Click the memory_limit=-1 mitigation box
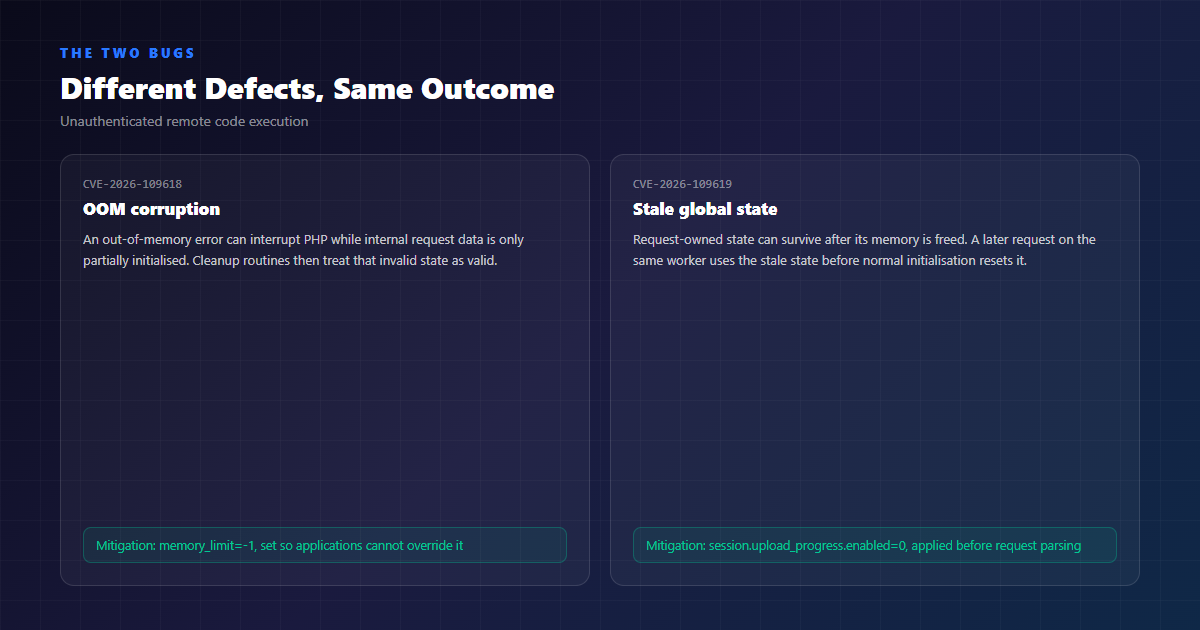 (x=325, y=545)
